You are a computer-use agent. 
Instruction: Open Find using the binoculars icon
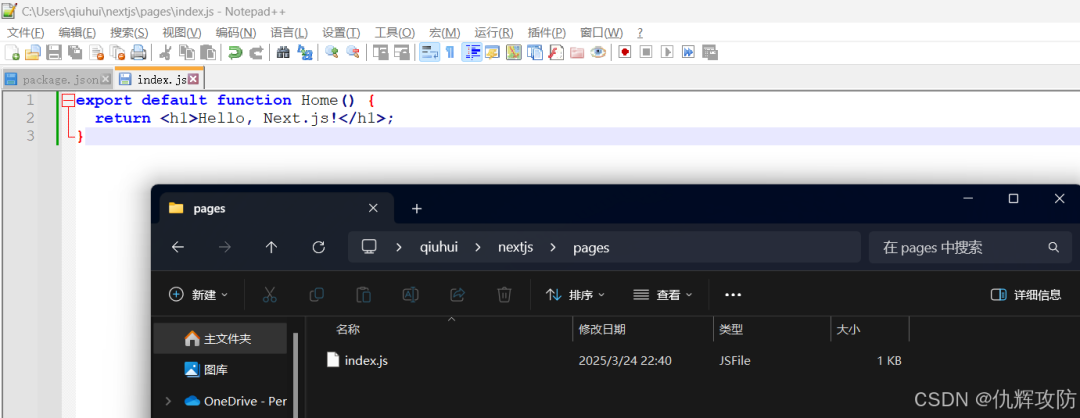coord(282,52)
